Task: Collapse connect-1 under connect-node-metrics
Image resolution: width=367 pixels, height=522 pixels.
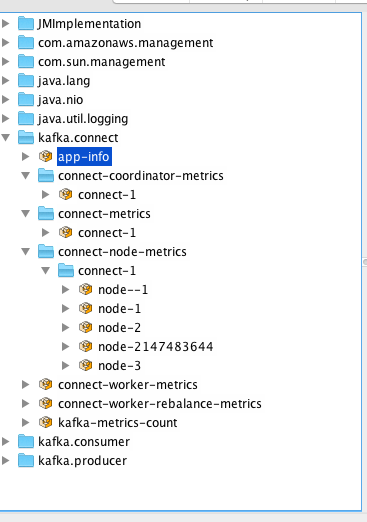Action: 46,270
